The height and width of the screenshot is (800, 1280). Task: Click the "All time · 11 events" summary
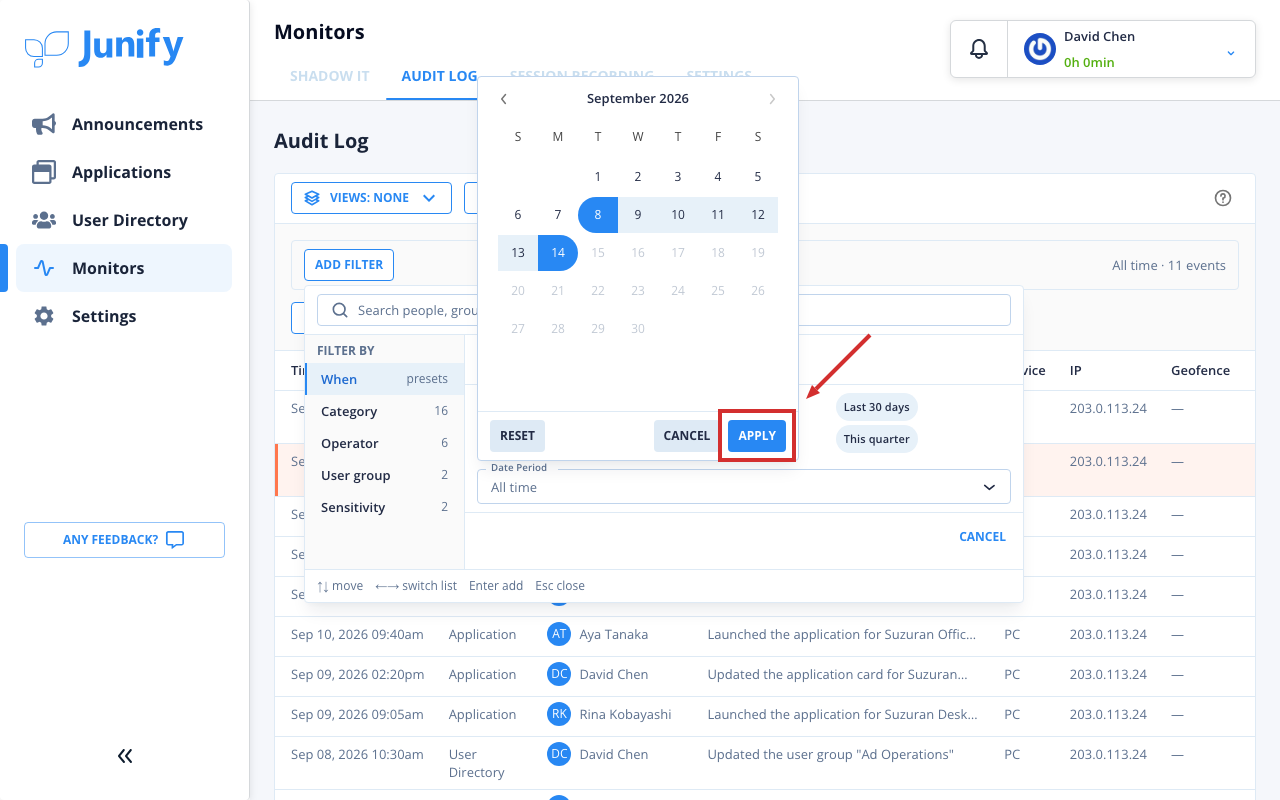click(1169, 266)
